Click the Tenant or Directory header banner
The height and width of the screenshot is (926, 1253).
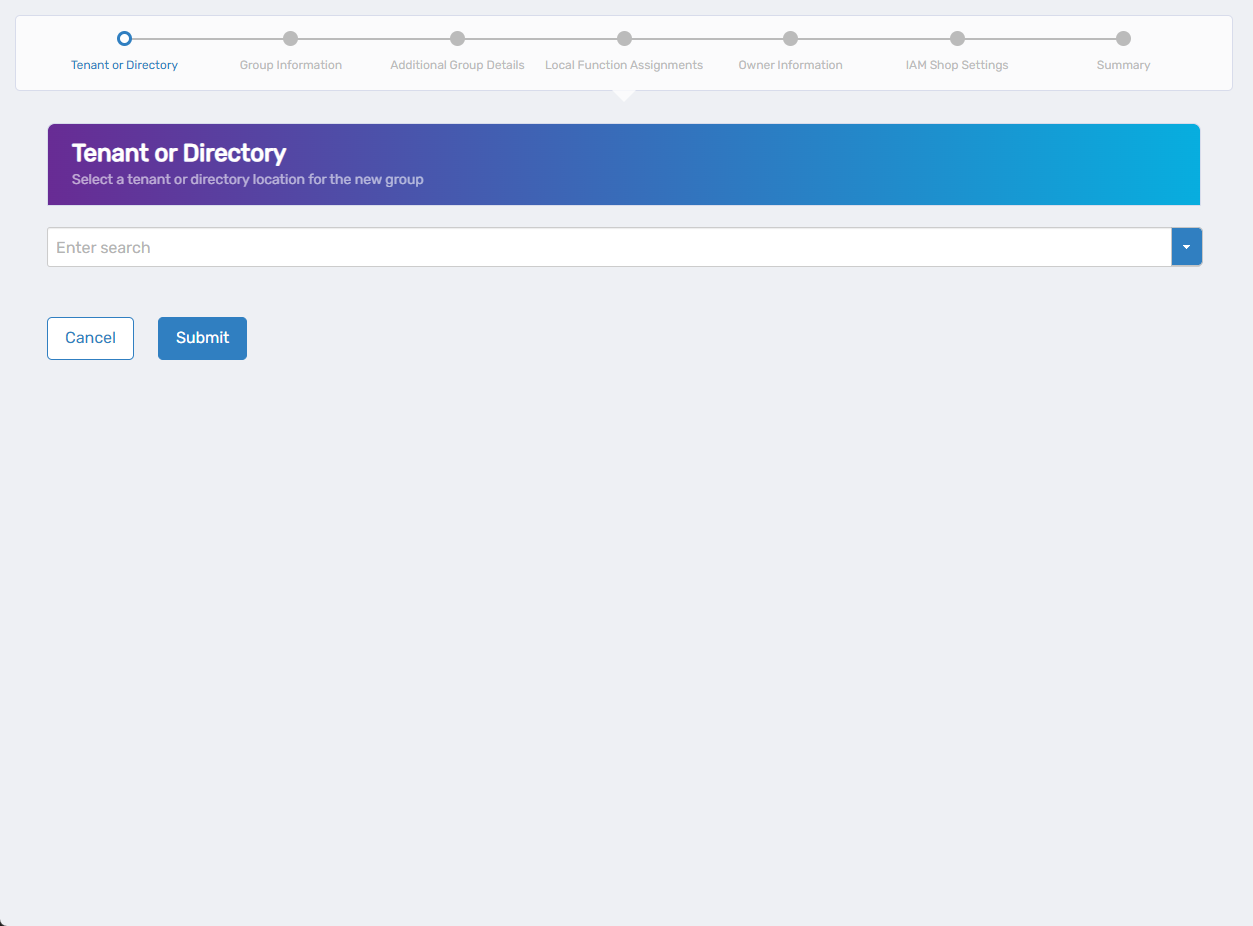(x=623, y=164)
